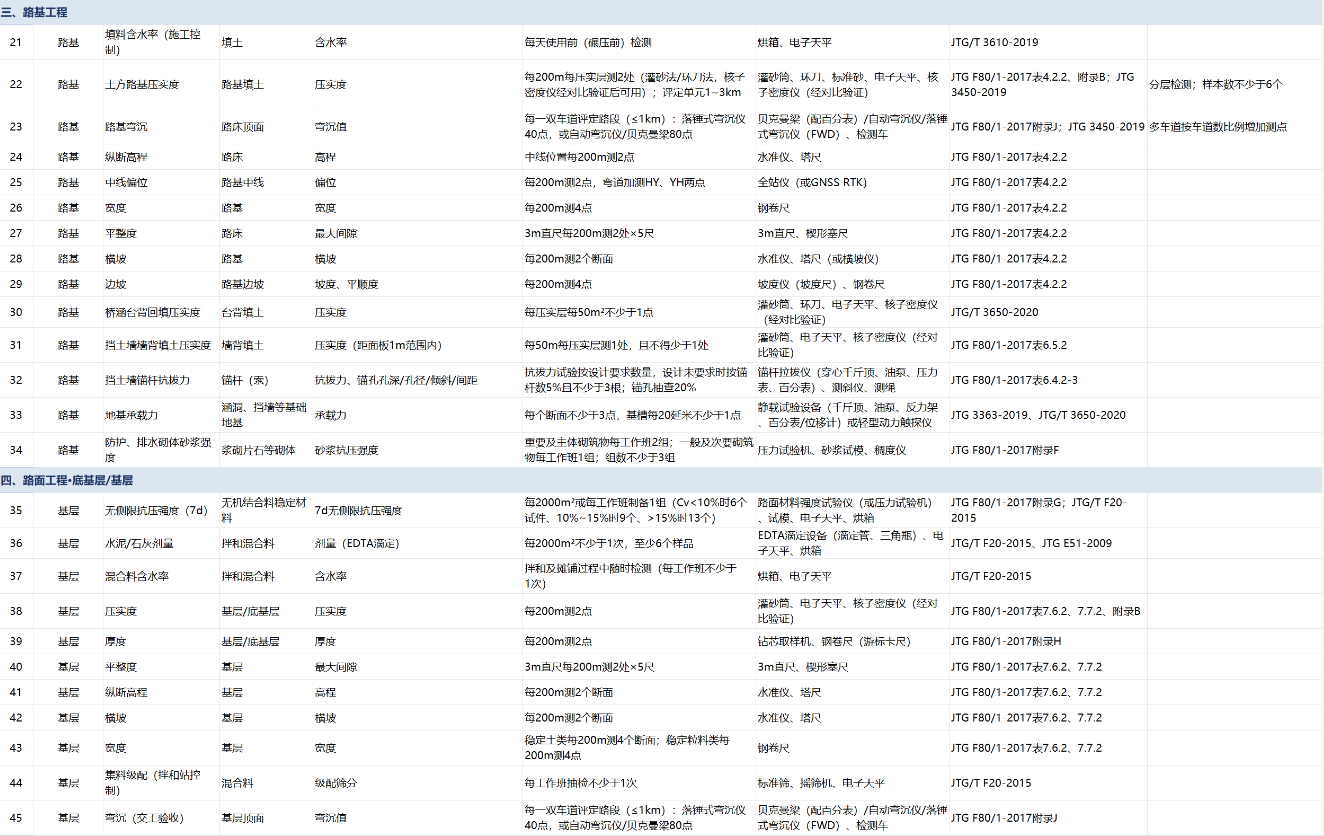Screen dimensions: 1324x836
Task: Click the note "分层检测；样本数不少于6个"
Action: tap(1215, 85)
